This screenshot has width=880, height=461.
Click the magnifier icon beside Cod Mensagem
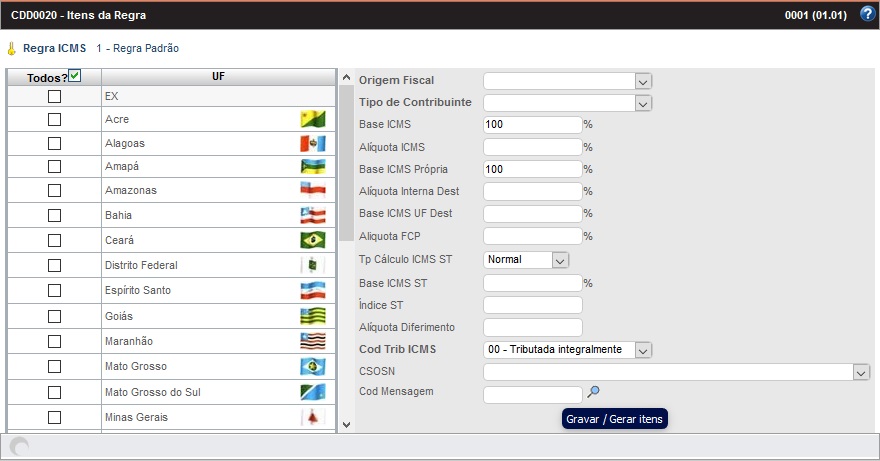[593, 392]
